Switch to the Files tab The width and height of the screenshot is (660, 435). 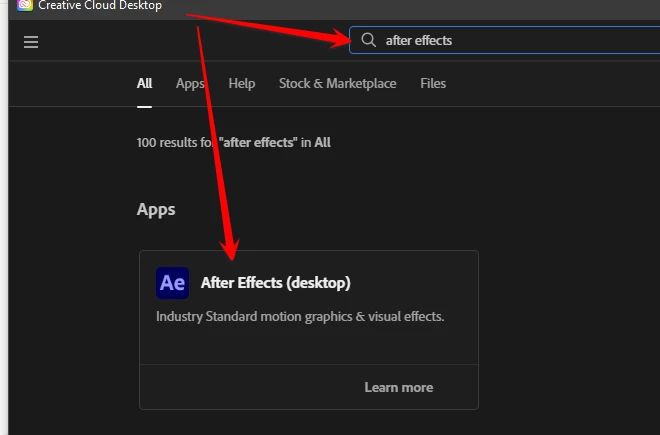(x=433, y=83)
